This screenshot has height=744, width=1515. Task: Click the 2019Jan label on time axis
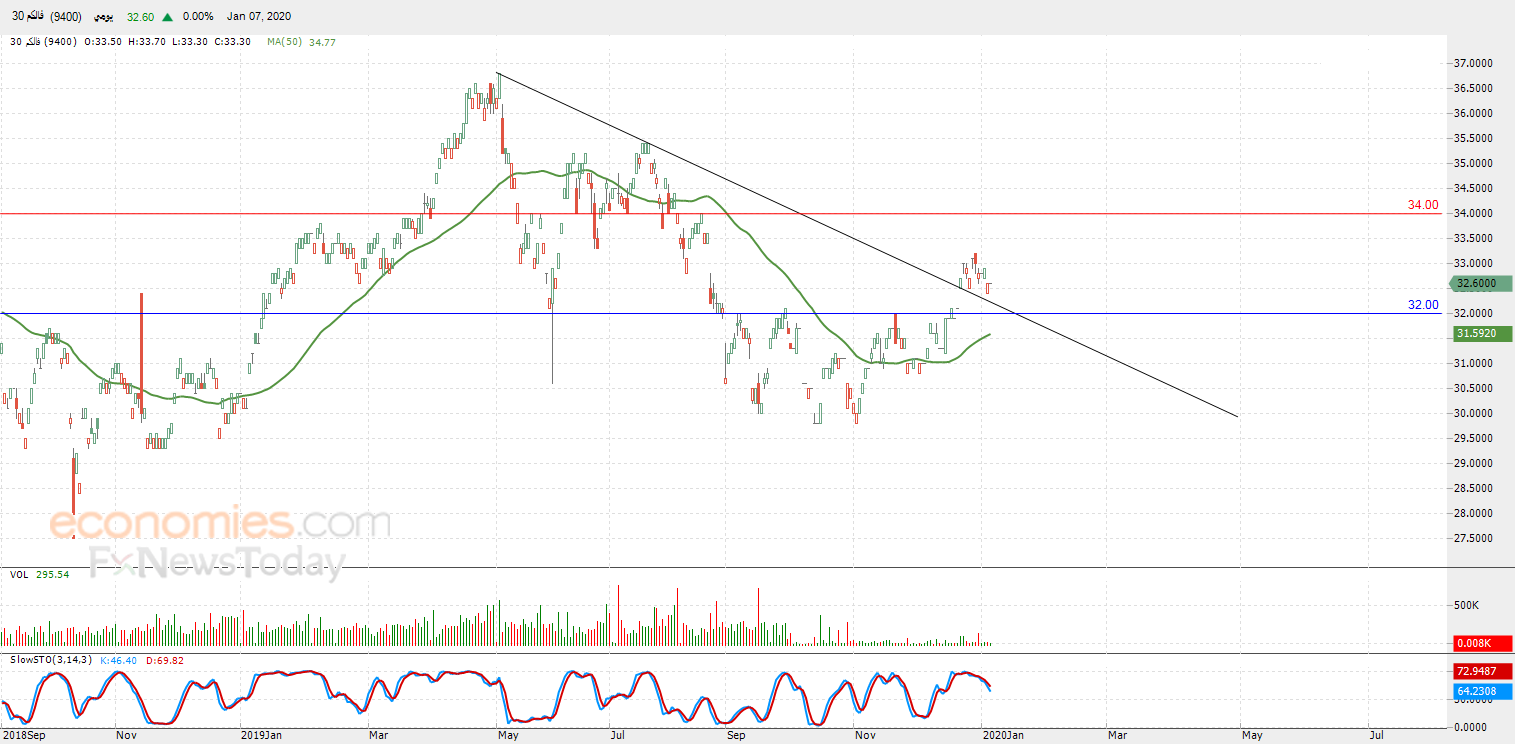tap(263, 735)
